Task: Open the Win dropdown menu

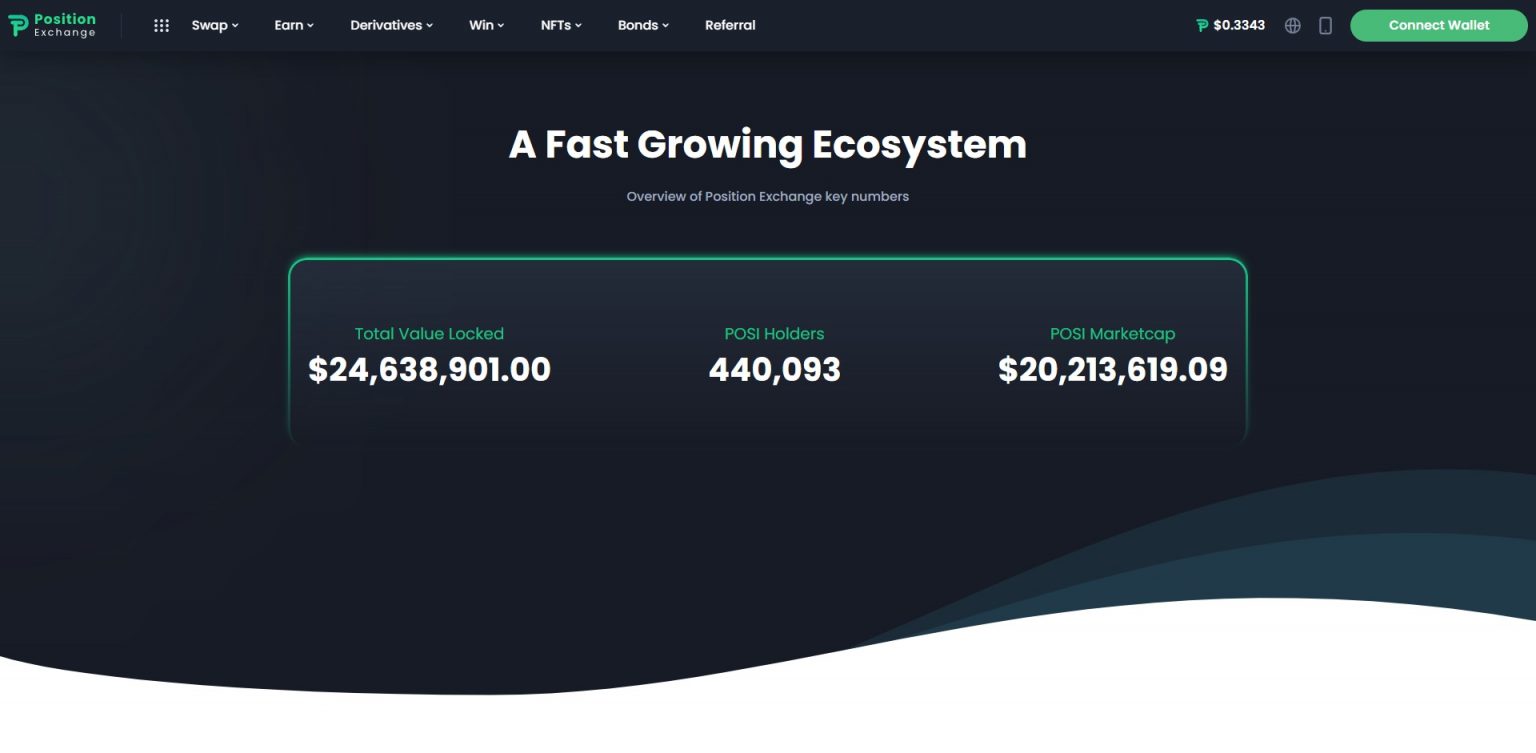Action: click(x=481, y=25)
